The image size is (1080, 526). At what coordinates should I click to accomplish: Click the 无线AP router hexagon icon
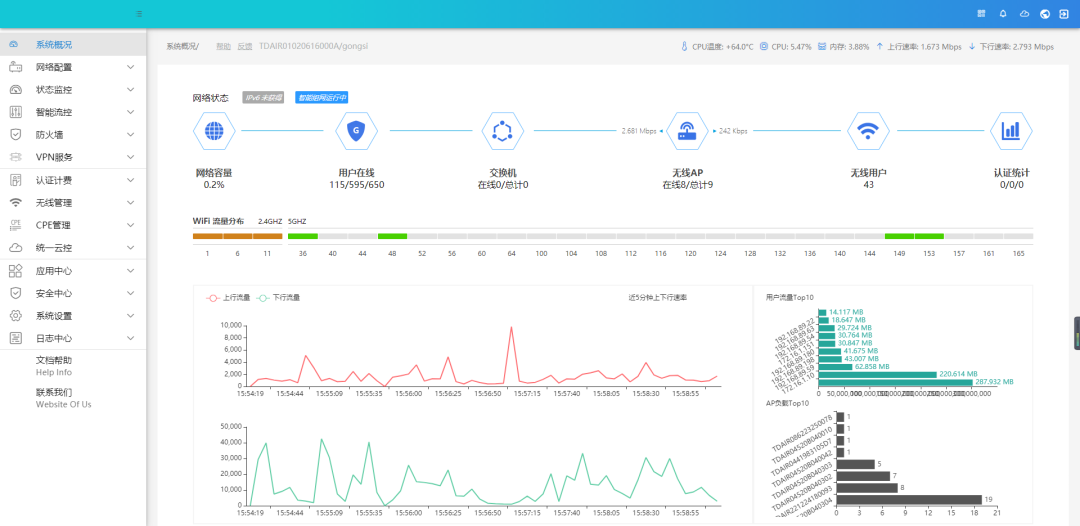coord(687,130)
